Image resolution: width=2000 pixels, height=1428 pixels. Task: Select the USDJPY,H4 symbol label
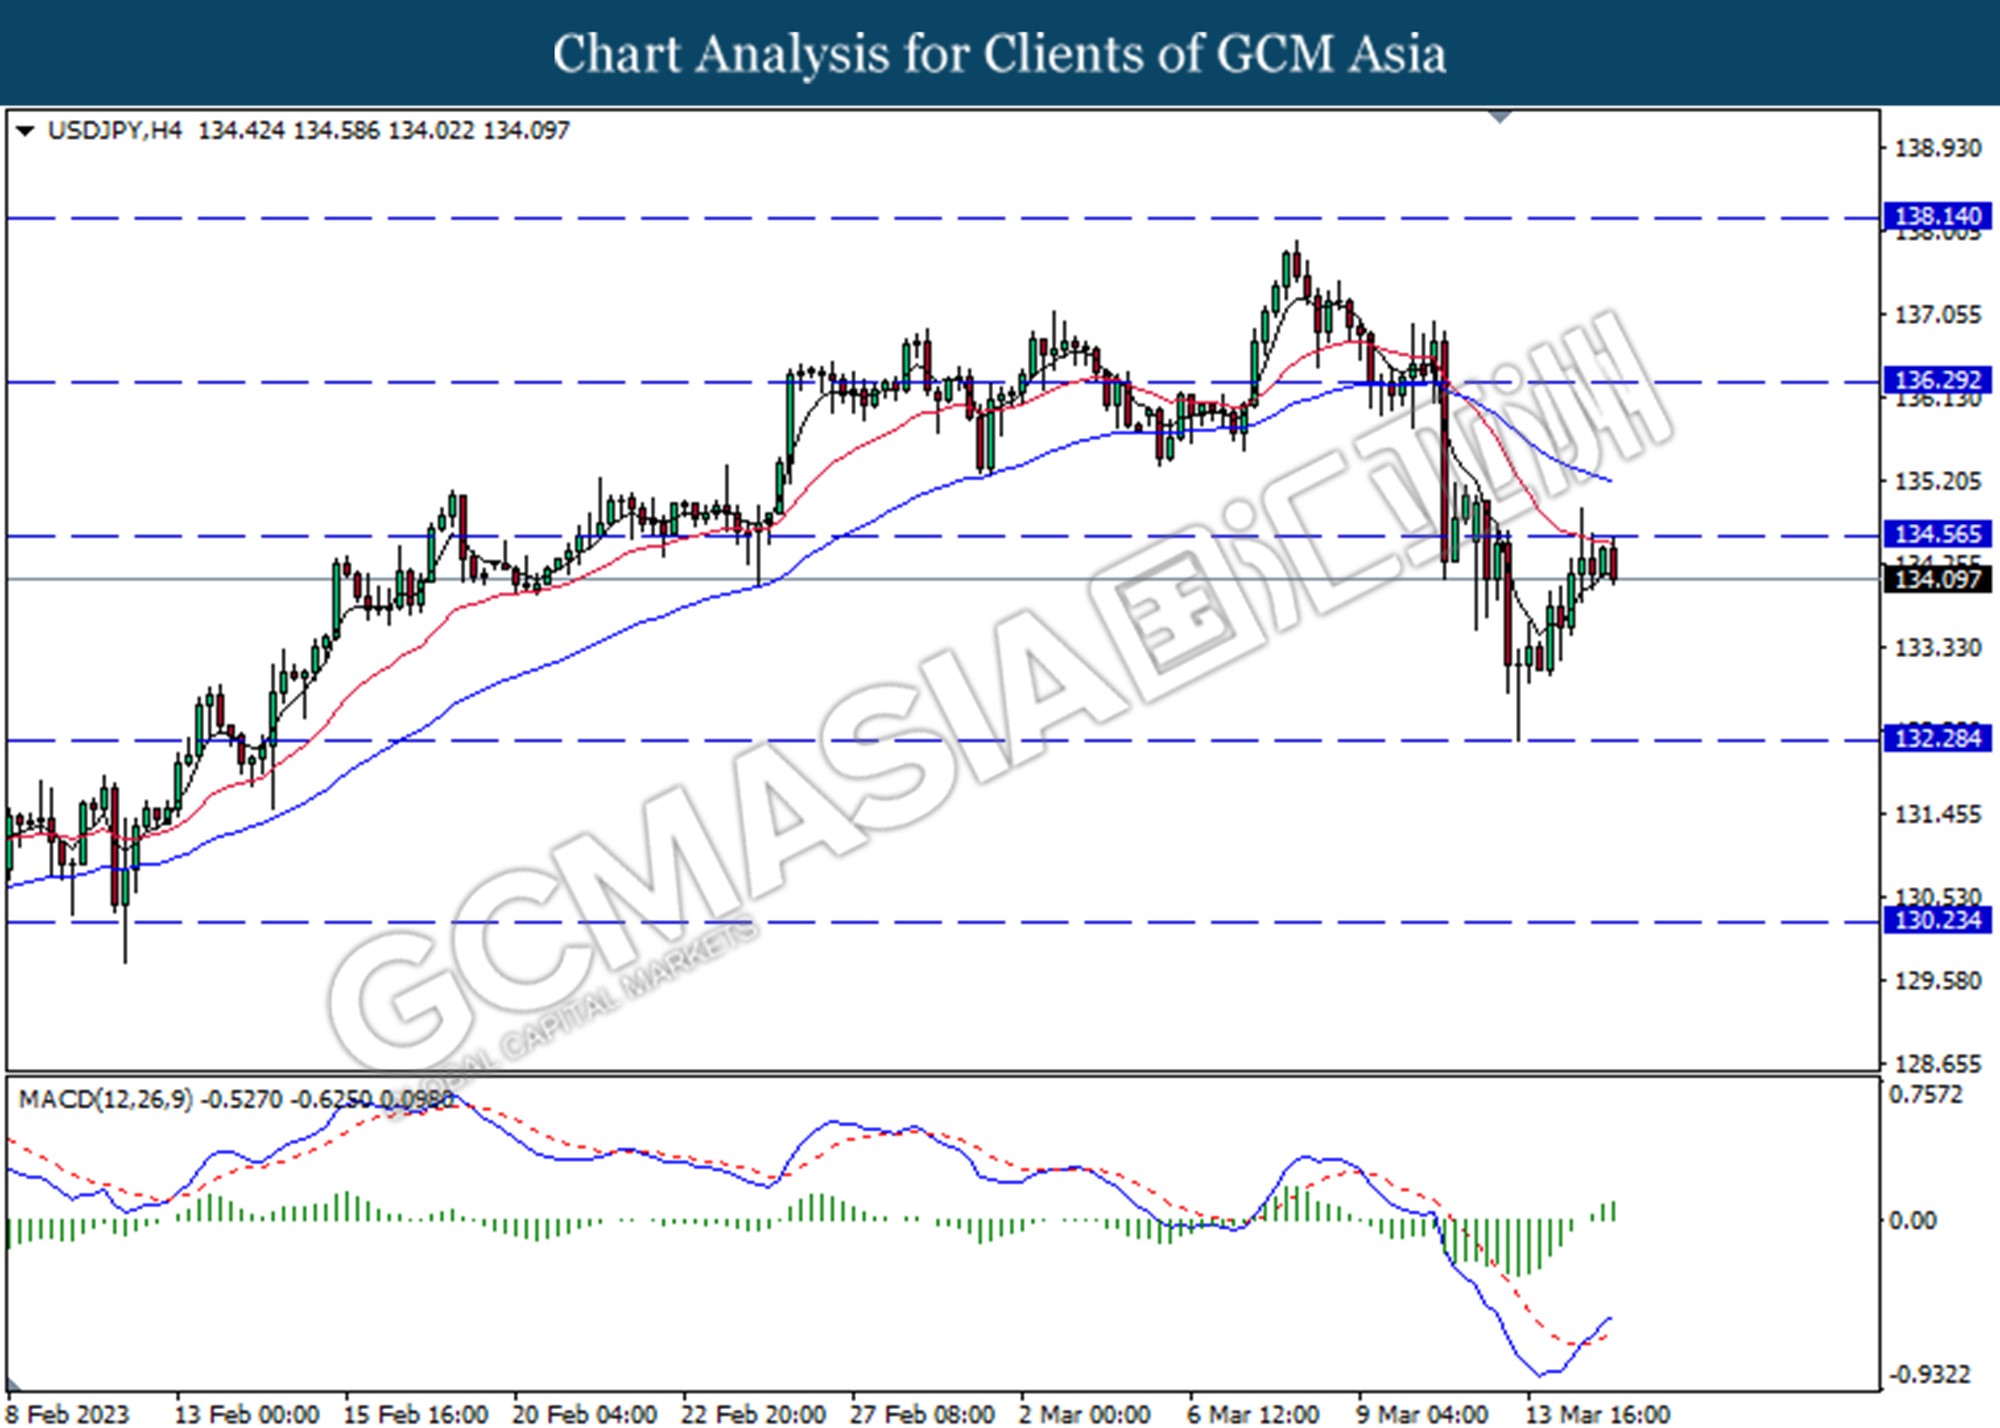(x=115, y=131)
